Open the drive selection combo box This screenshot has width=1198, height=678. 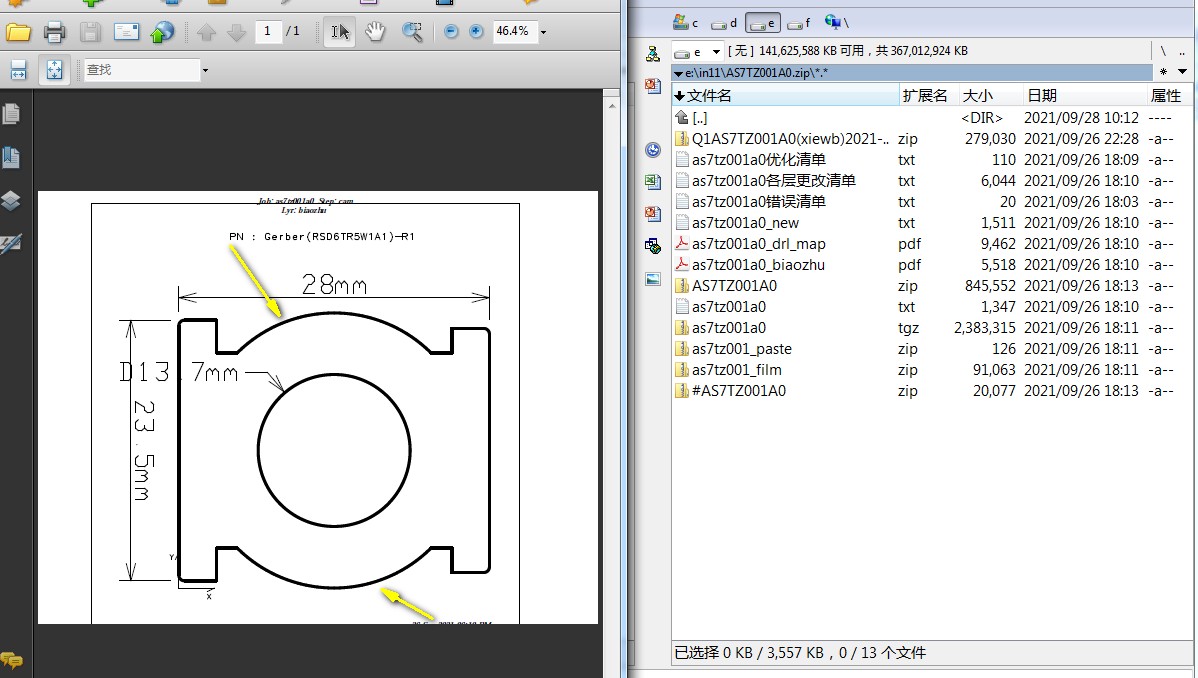[x=698, y=51]
